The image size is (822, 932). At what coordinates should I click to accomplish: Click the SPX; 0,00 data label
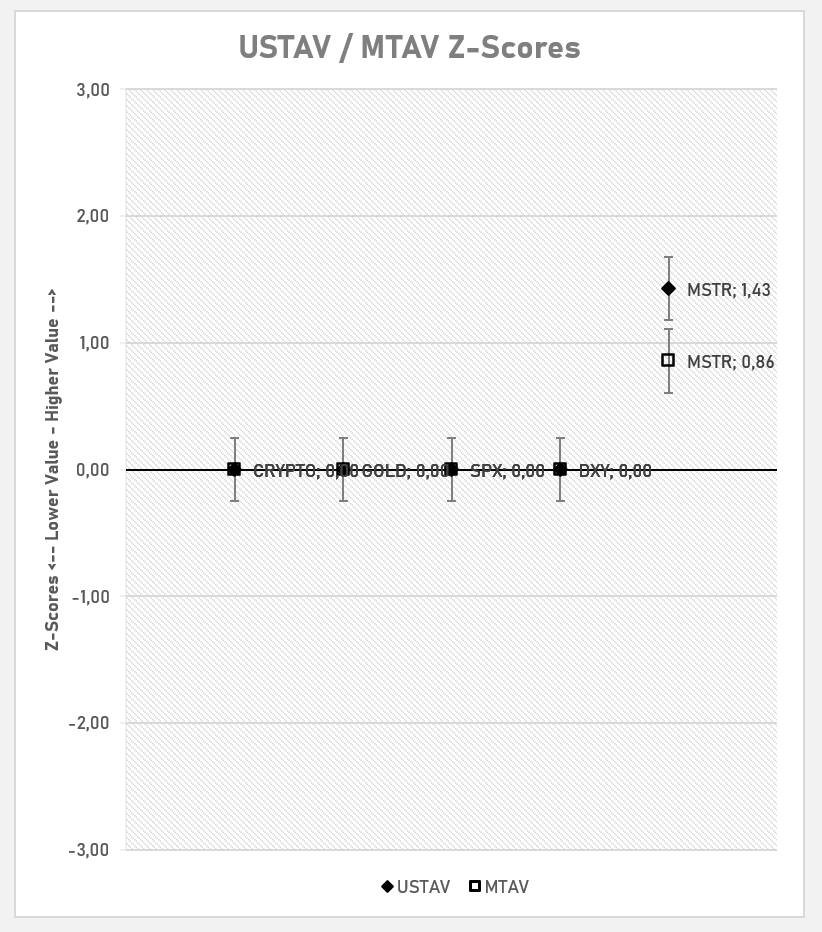click(x=507, y=471)
